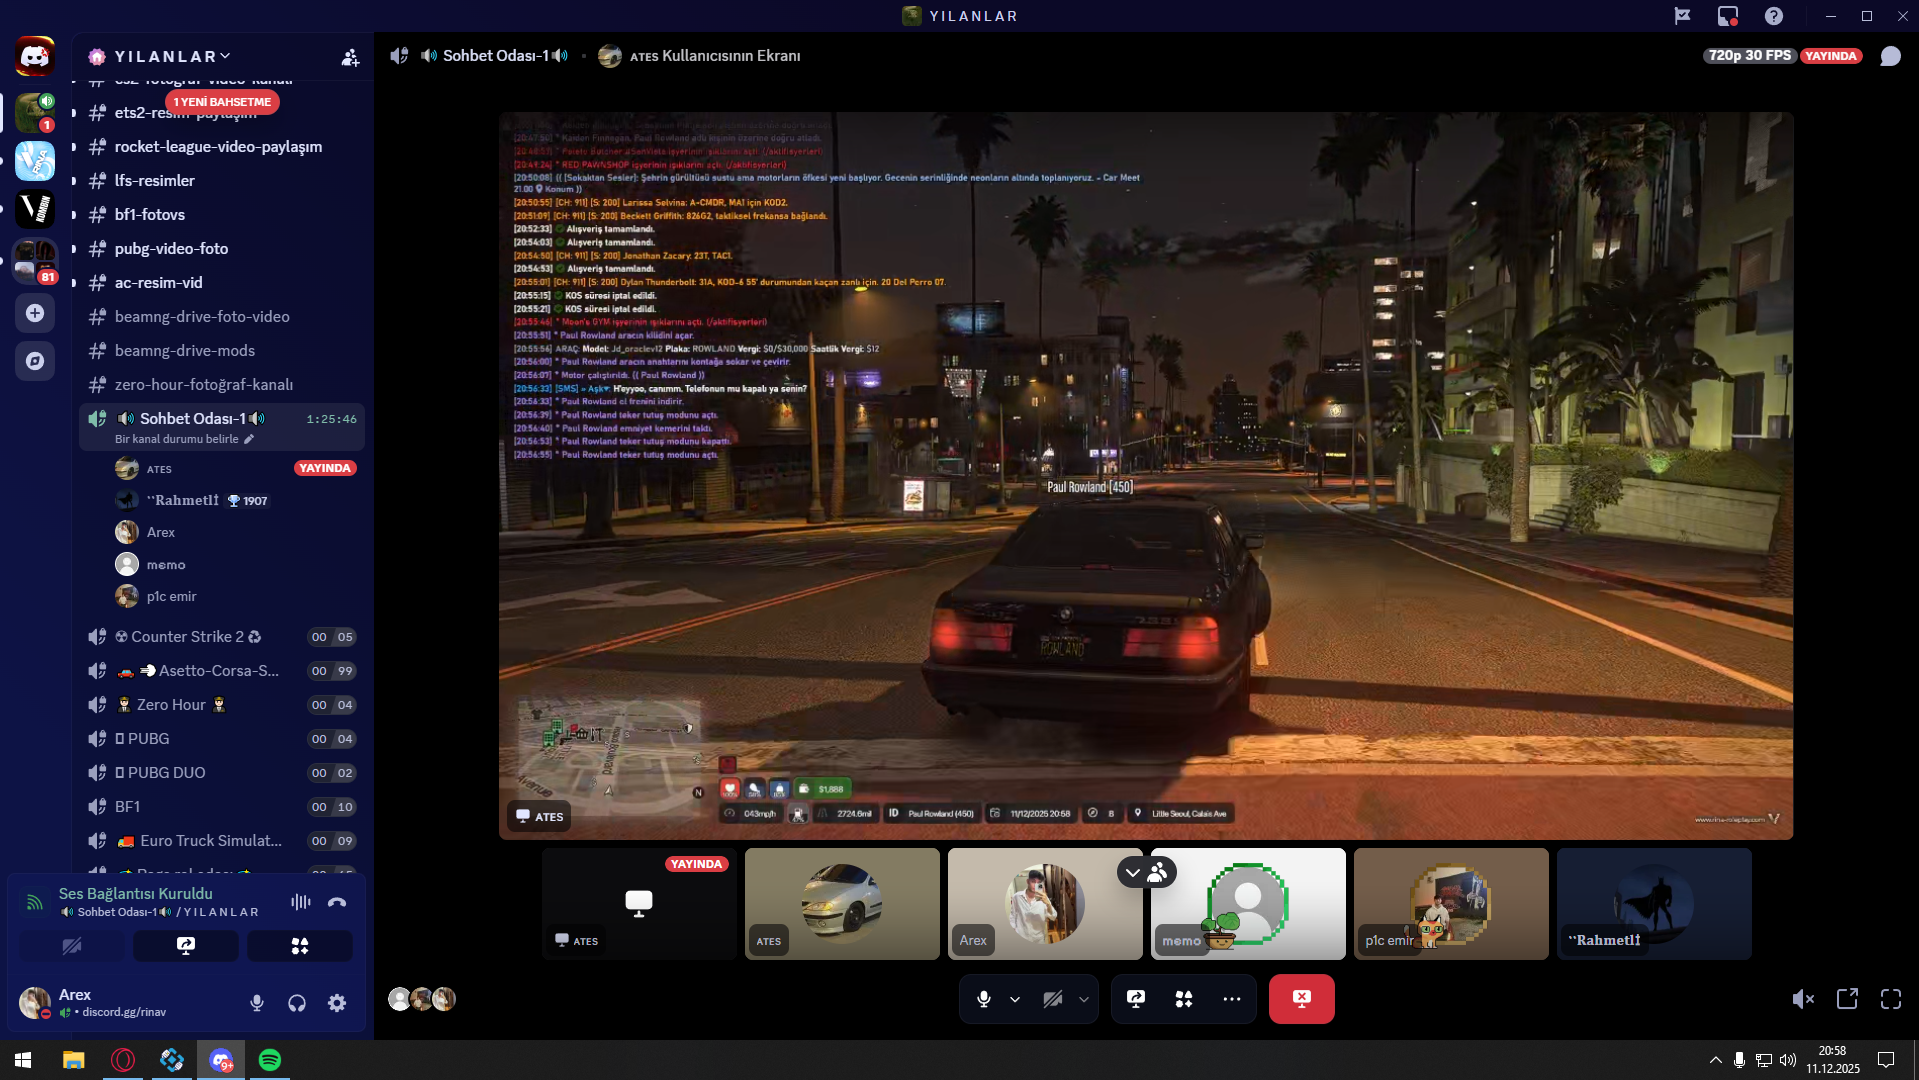This screenshot has width=1919, height=1080.
Task: Invite people to the YILANLAR server
Action: point(350,57)
